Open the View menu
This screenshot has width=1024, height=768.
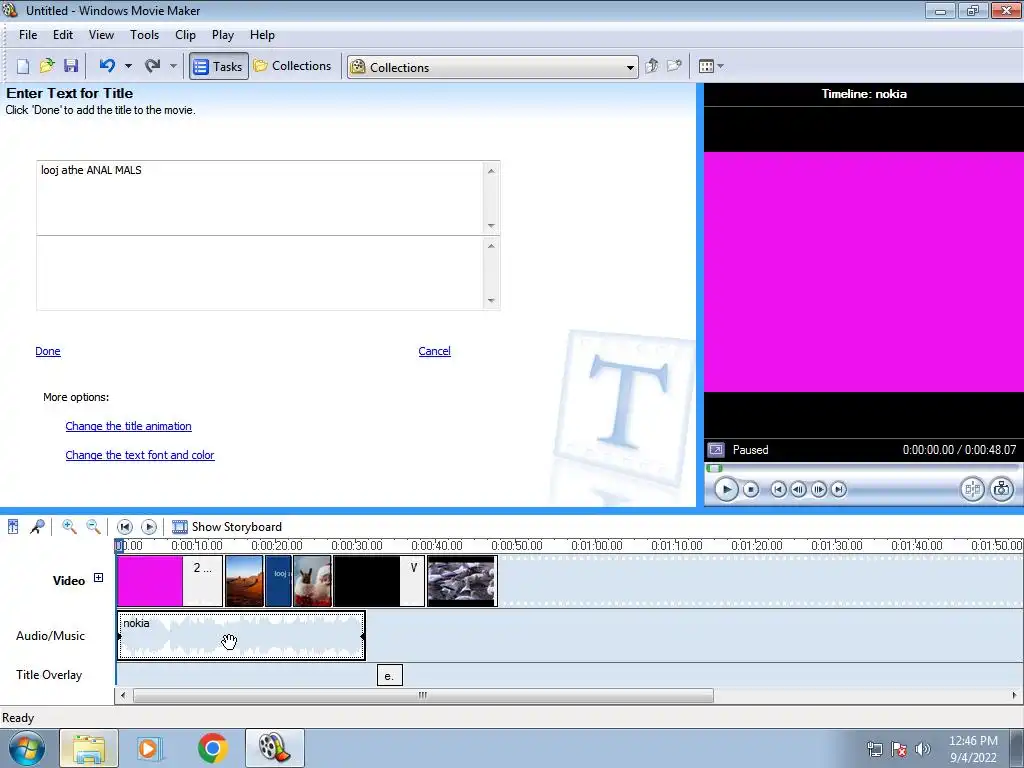(x=101, y=35)
